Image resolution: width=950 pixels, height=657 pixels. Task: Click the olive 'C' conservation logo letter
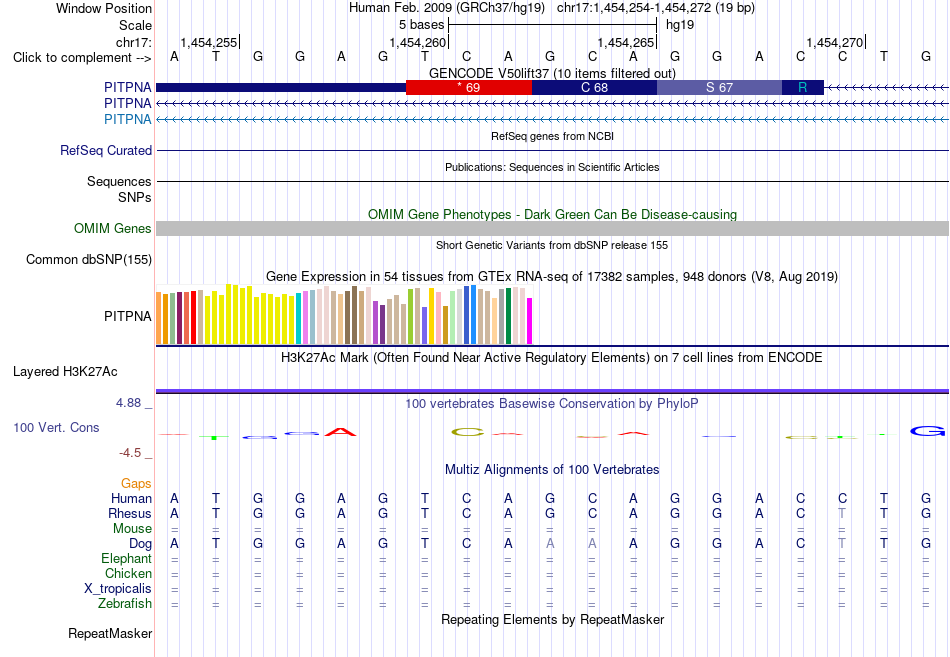pyautogui.click(x=468, y=432)
